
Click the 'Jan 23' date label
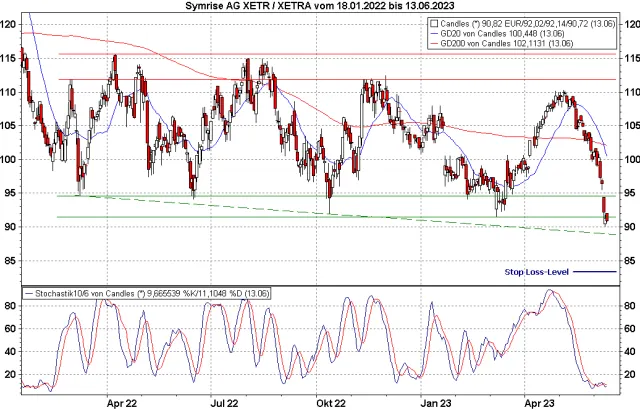tap(436, 403)
